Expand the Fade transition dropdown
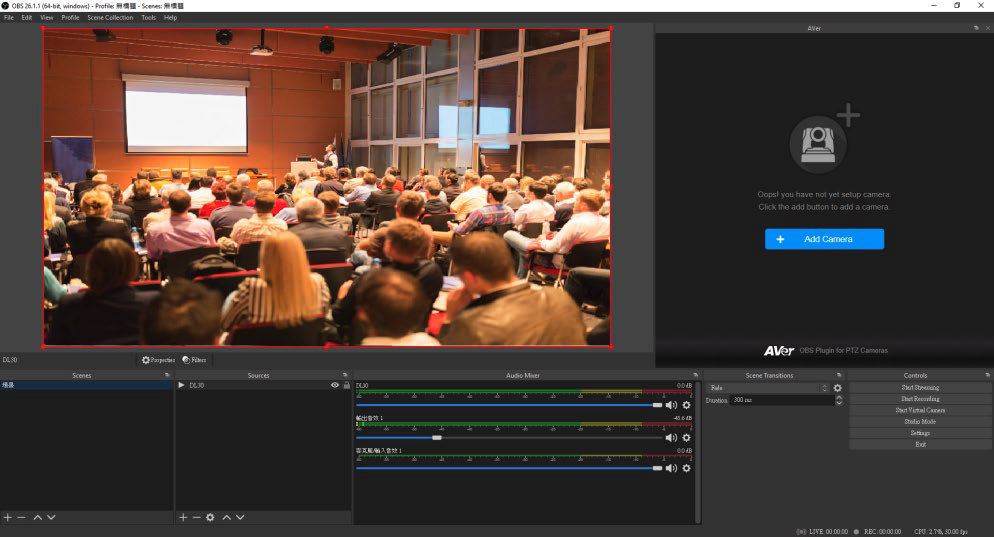 pos(825,388)
